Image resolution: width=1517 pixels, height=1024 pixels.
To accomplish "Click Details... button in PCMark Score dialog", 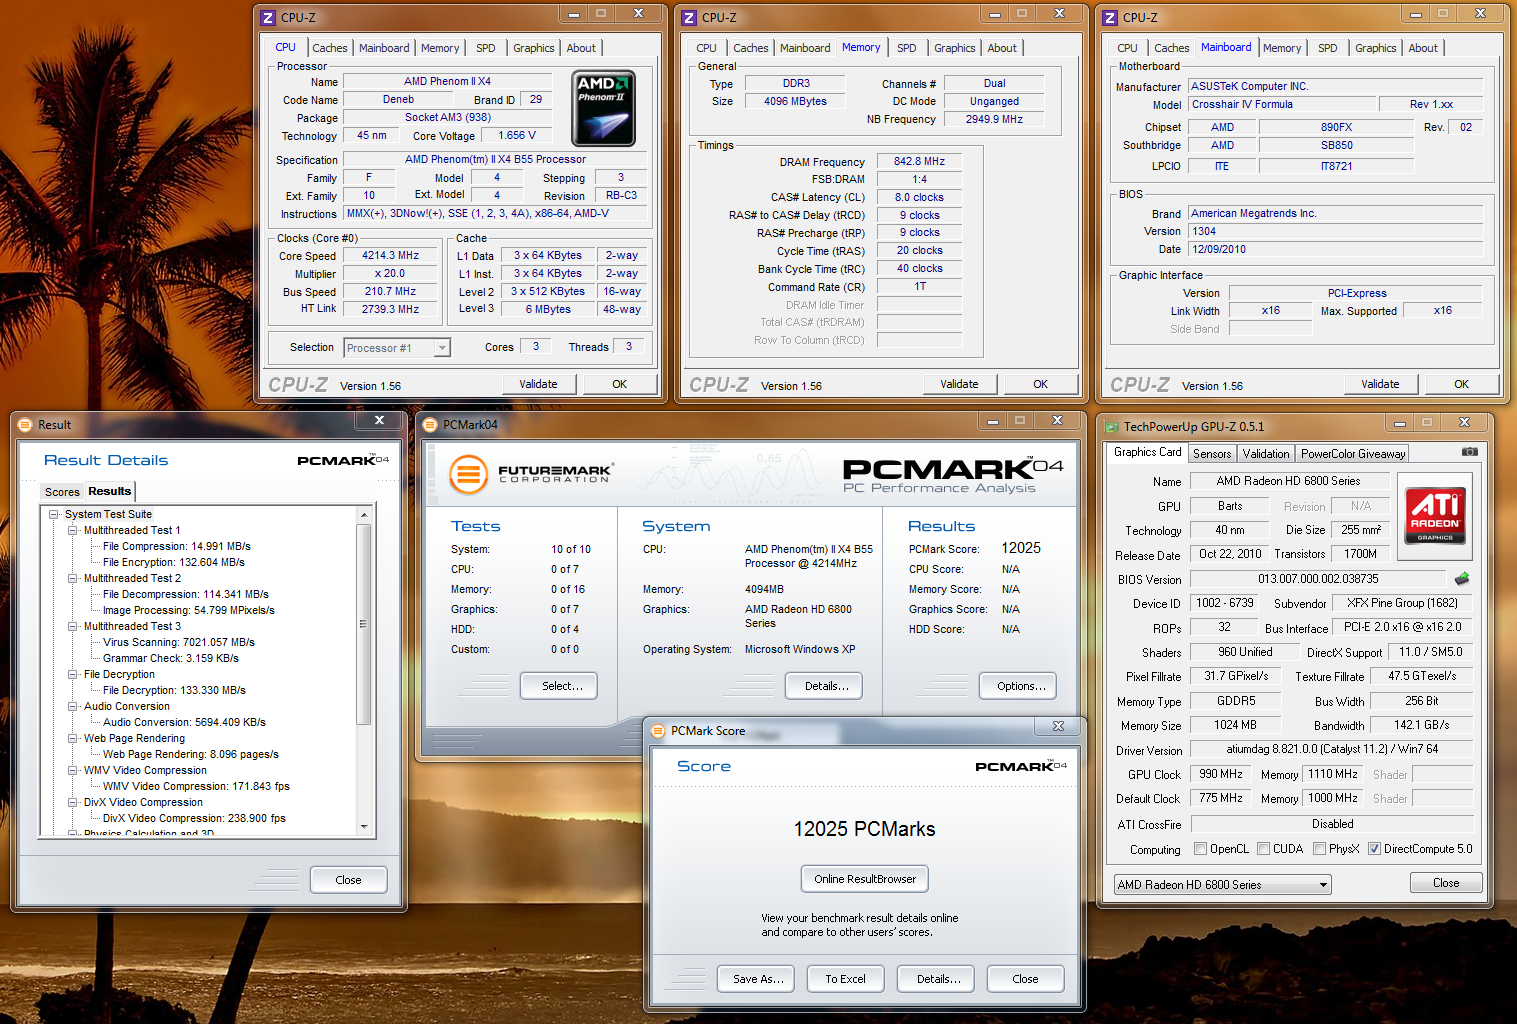I will point(936,979).
